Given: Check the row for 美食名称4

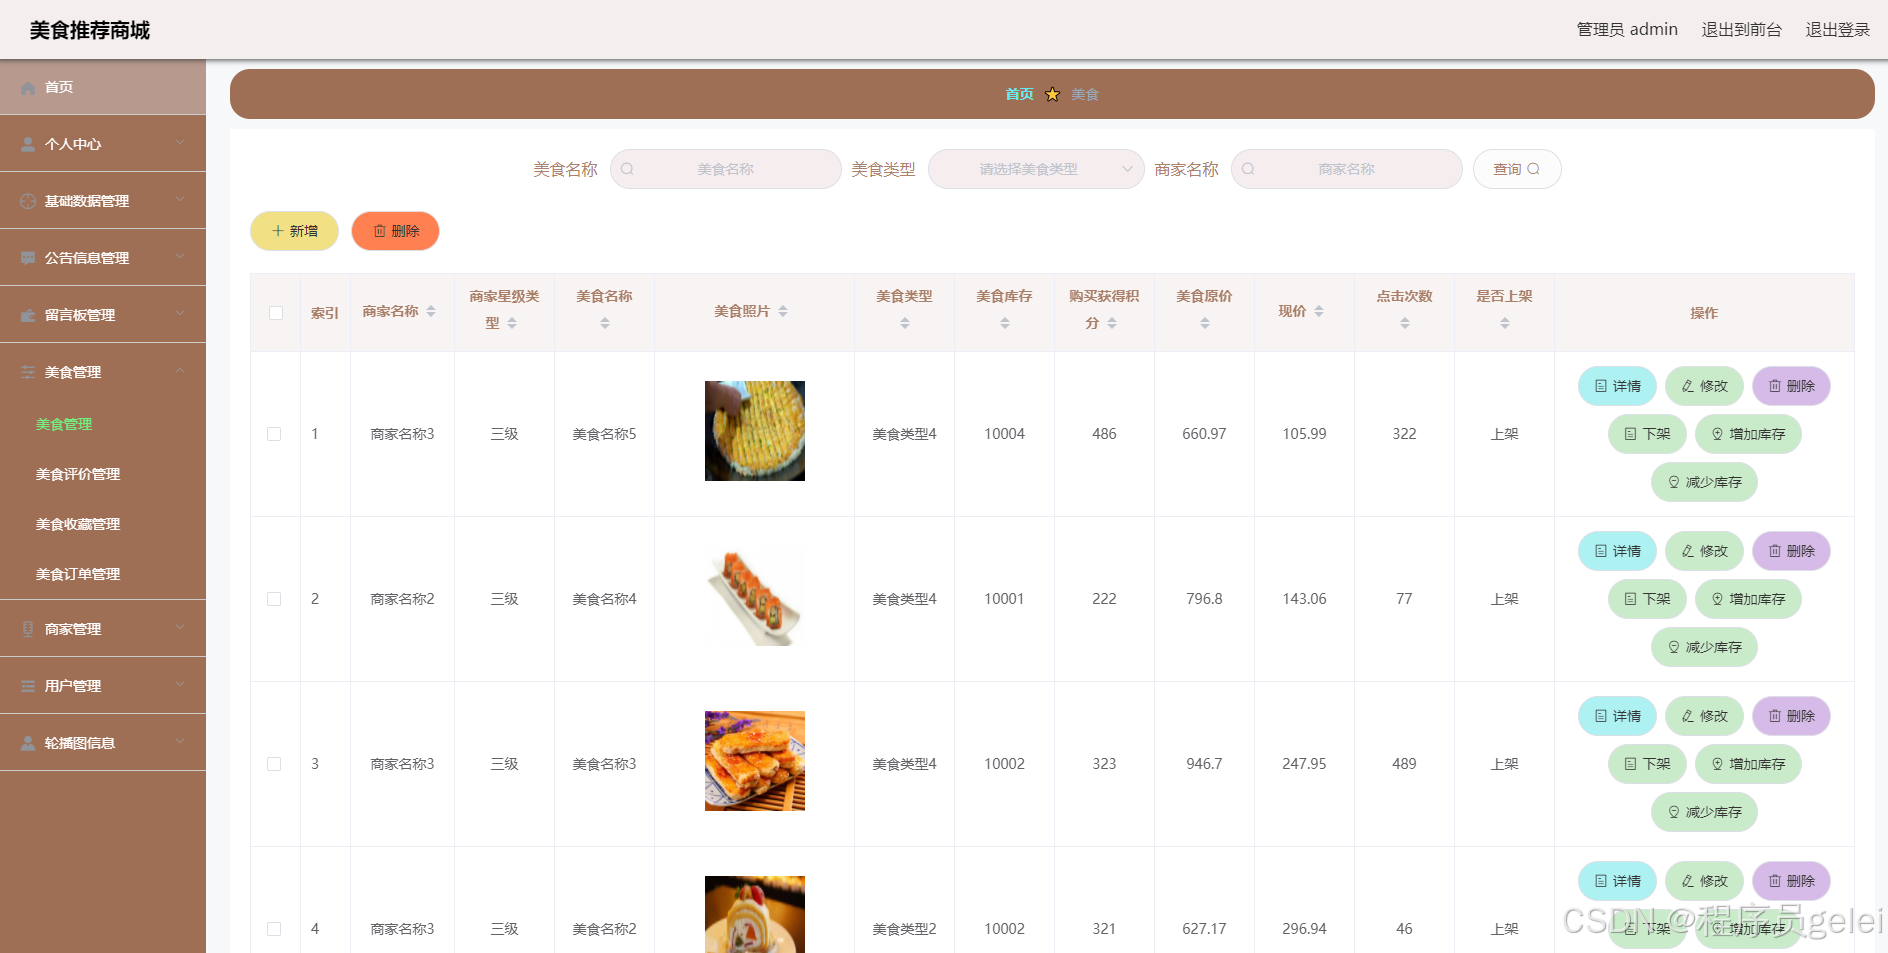Looking at the screenshot, I should point(274,600).
